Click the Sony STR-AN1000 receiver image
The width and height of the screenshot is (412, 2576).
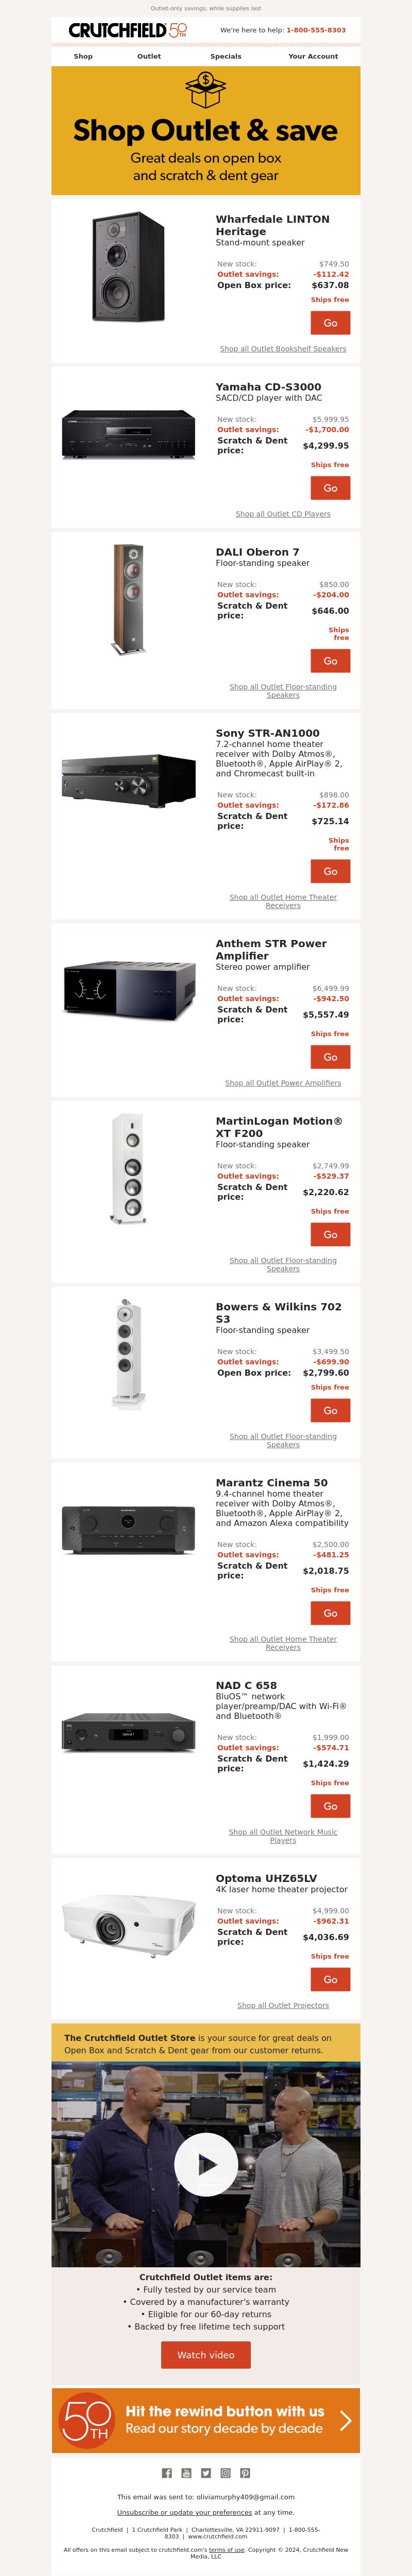(128, 775)
